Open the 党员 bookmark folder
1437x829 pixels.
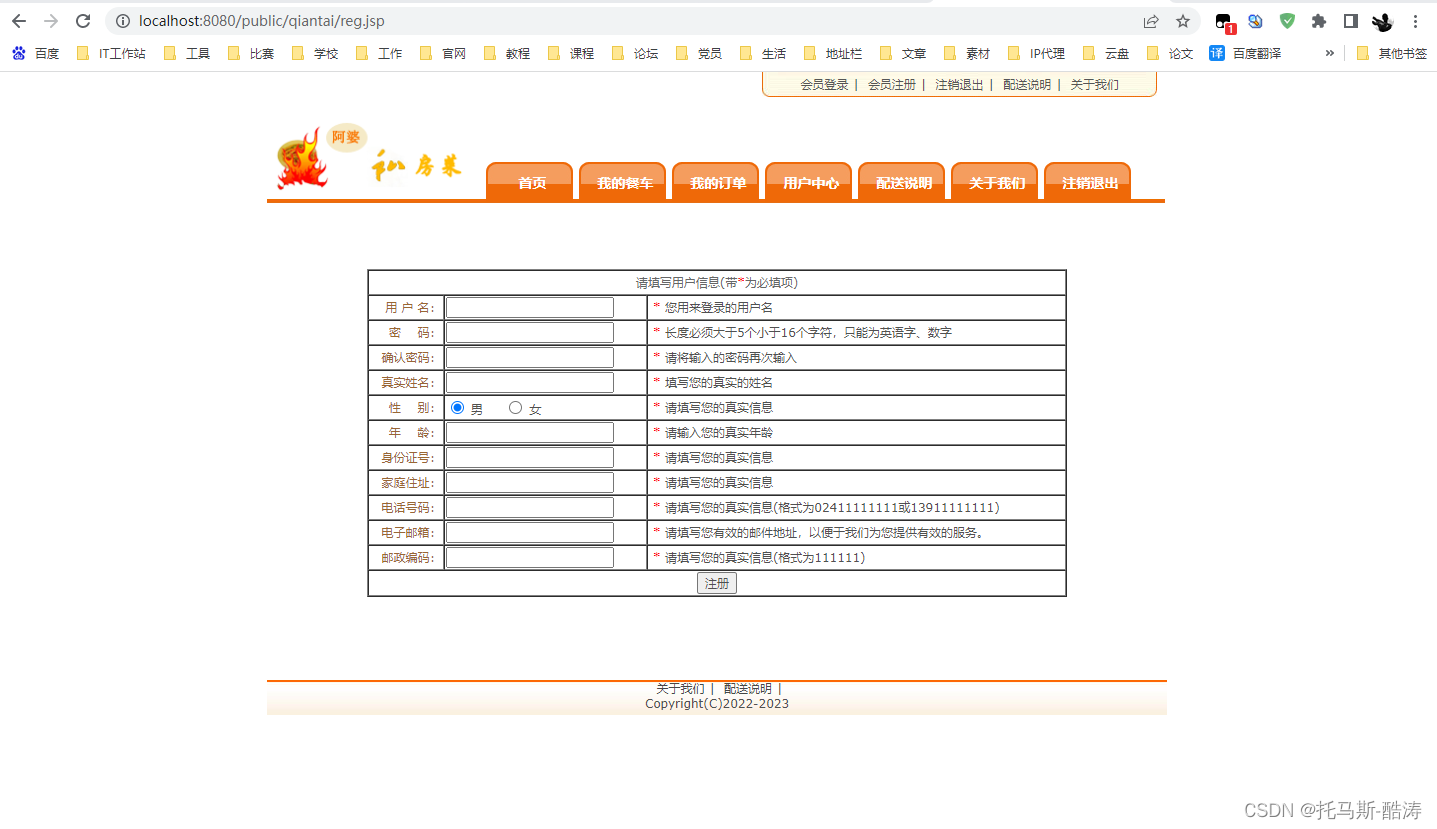699,53
